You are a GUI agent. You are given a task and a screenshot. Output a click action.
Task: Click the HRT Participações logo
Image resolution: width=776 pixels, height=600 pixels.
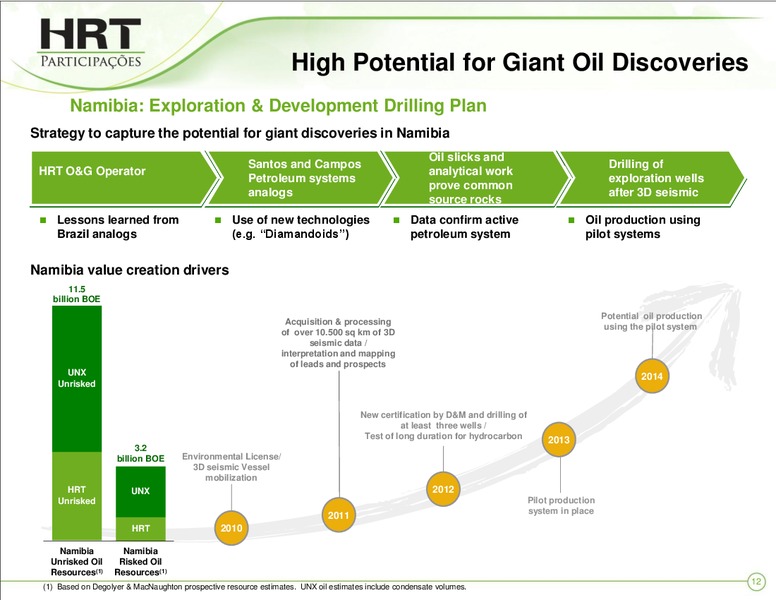click(91, 44)
